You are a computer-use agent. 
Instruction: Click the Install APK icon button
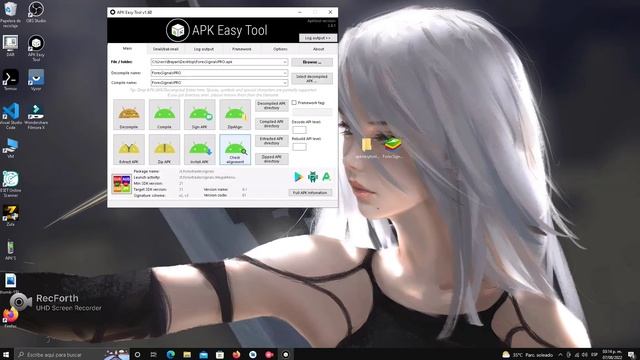200,149
